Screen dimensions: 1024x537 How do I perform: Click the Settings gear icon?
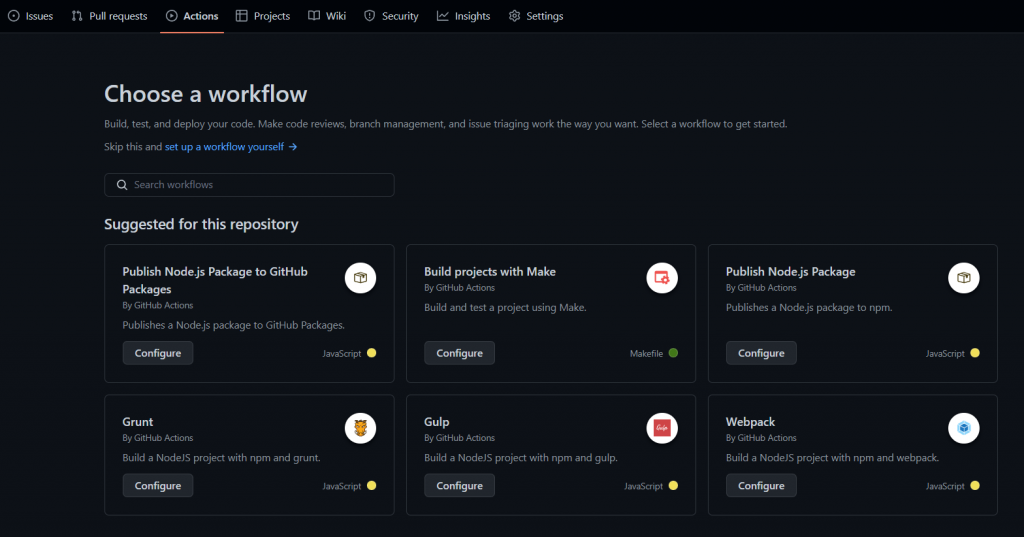[x=515, y=16]
